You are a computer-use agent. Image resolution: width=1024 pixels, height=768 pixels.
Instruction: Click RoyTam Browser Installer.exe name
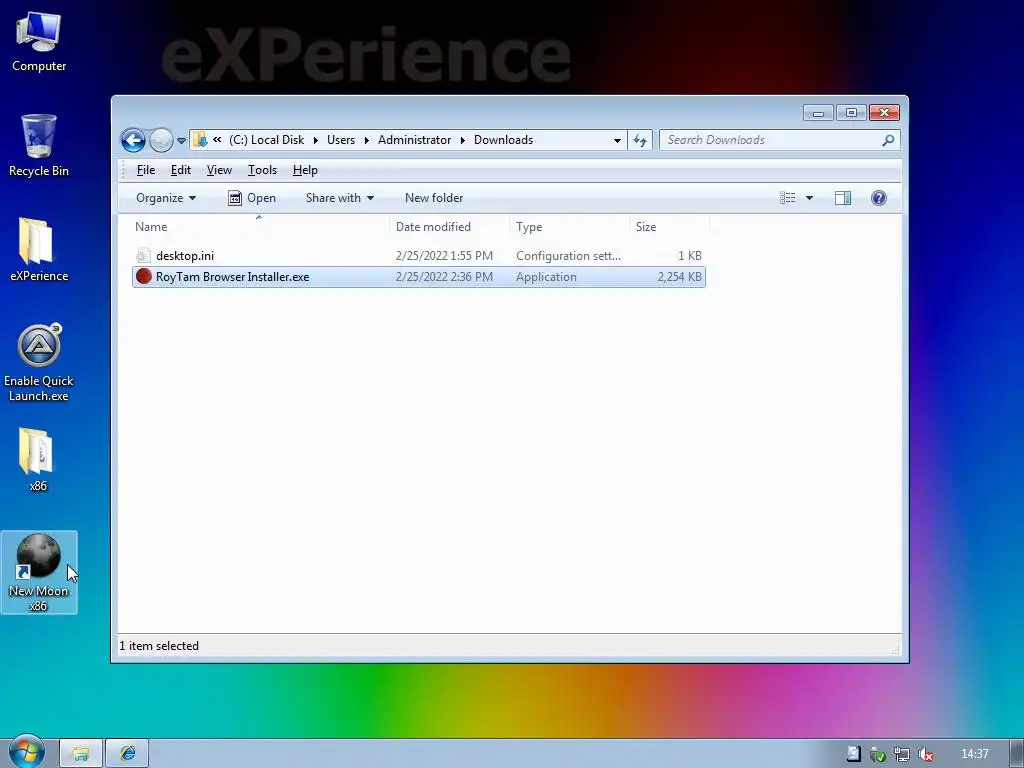232,277
